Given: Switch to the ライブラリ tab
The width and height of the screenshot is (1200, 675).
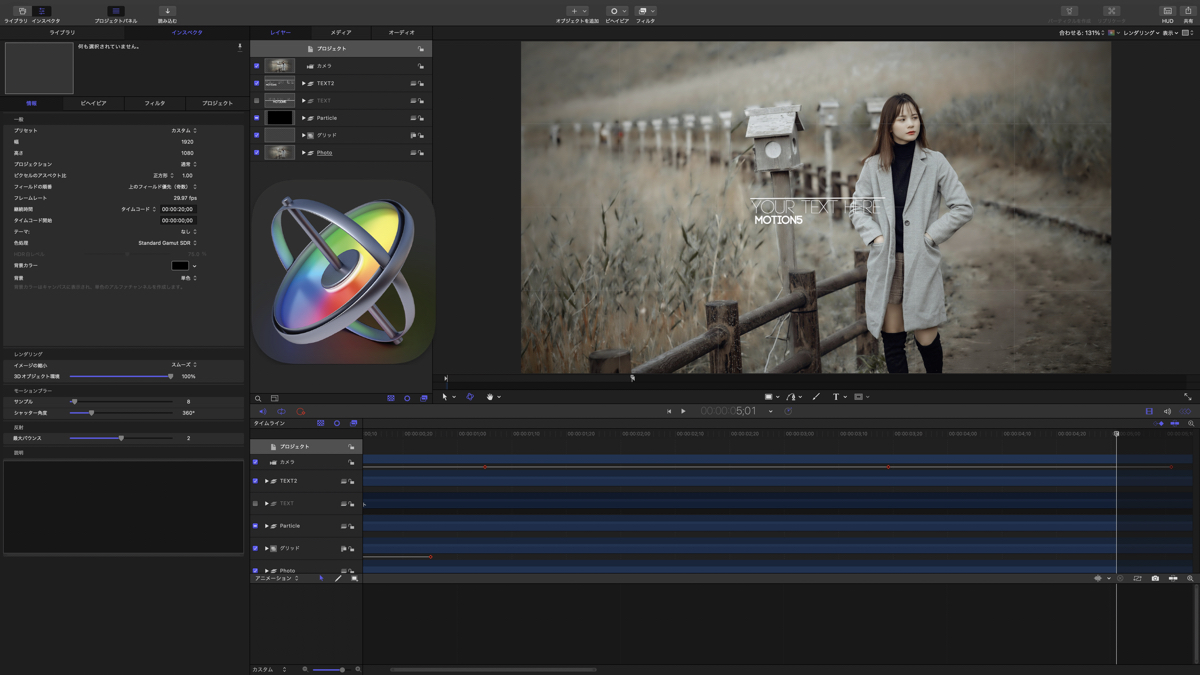Looking at the screenshot, I should (x=62, y=33).
